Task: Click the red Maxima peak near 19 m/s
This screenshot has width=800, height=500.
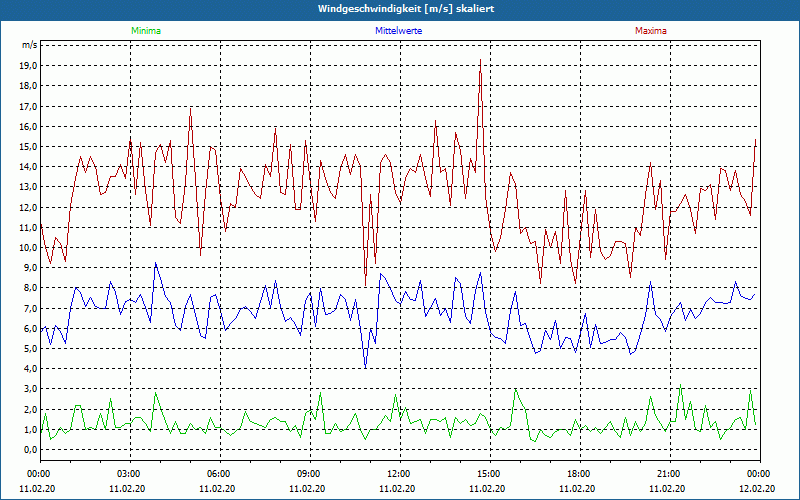Action: (480, 60)
